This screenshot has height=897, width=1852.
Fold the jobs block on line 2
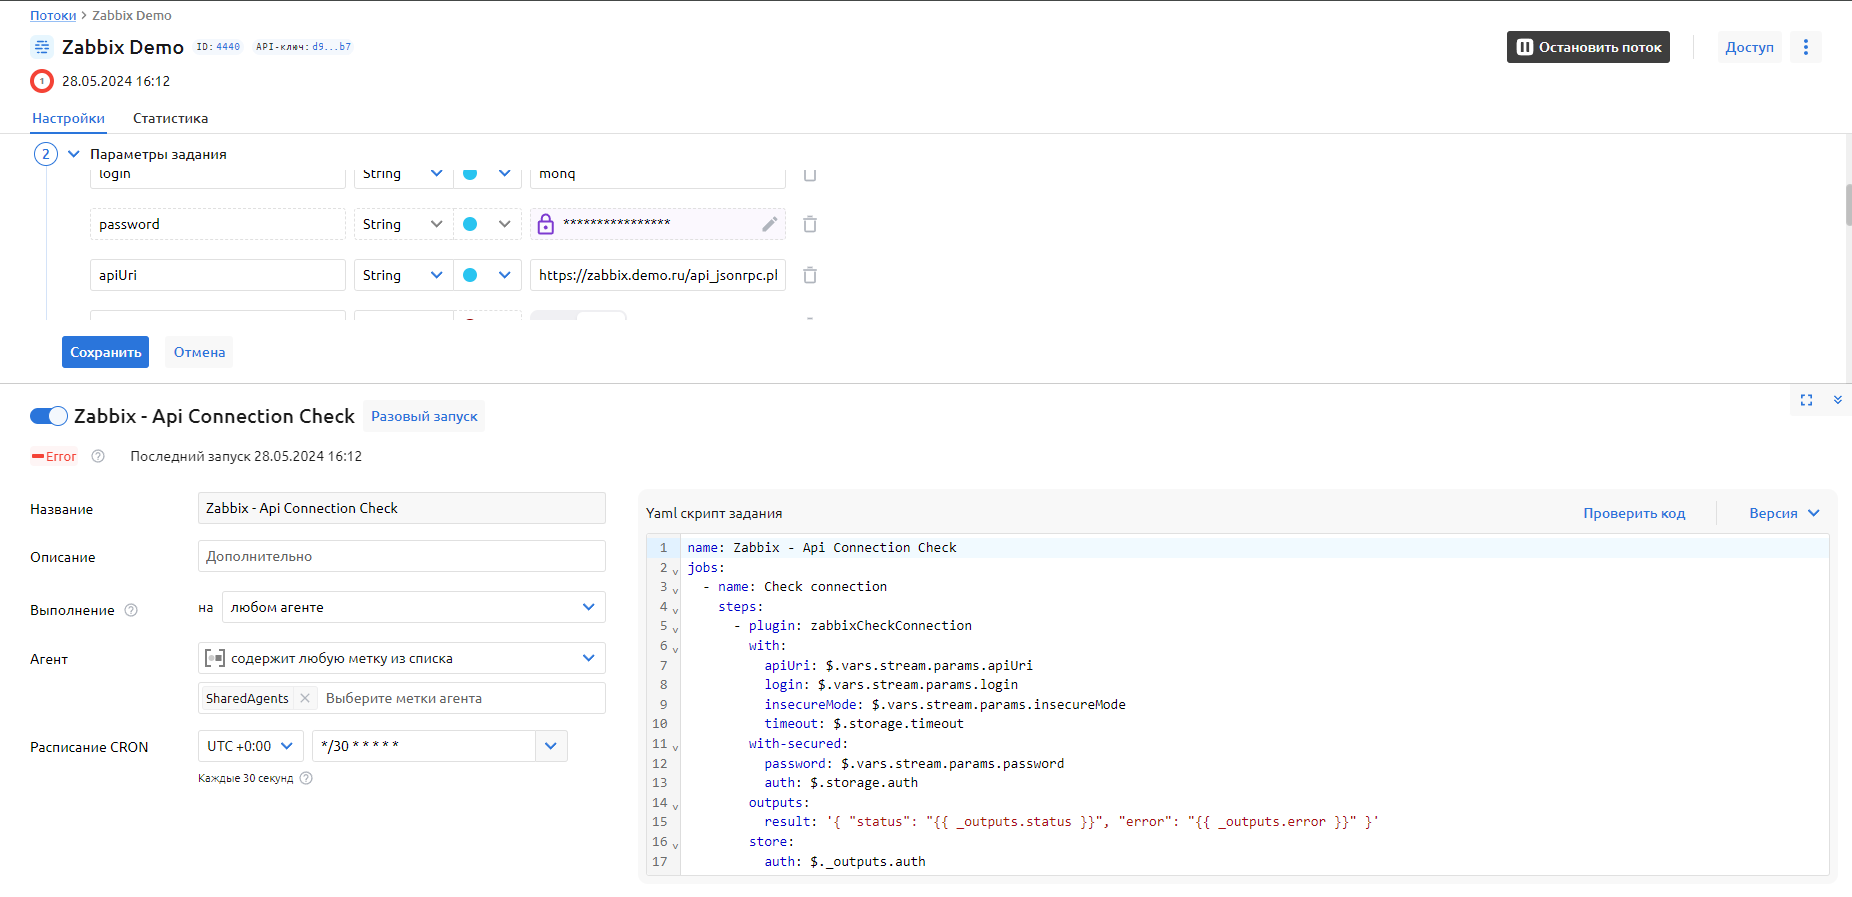(x=676, y=570)
